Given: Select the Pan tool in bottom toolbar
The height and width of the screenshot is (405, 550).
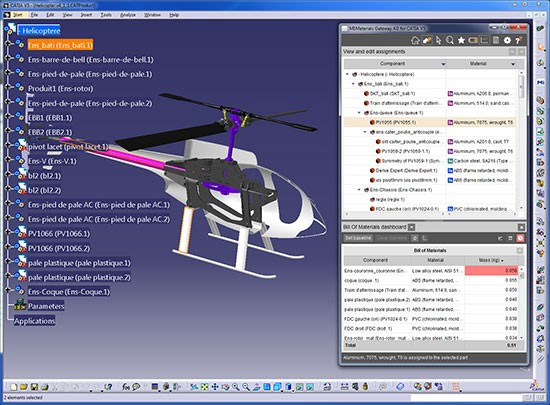Looking at the screenshot, I should [215, 387].
